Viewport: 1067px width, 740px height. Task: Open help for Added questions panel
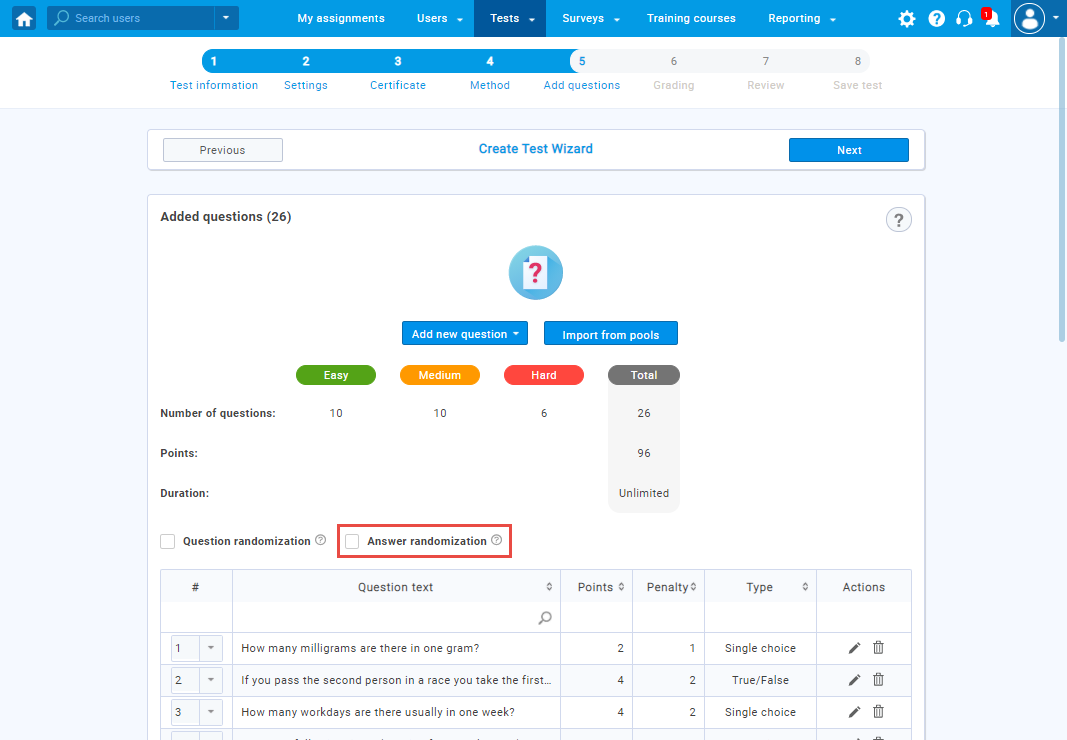[898, 219]
